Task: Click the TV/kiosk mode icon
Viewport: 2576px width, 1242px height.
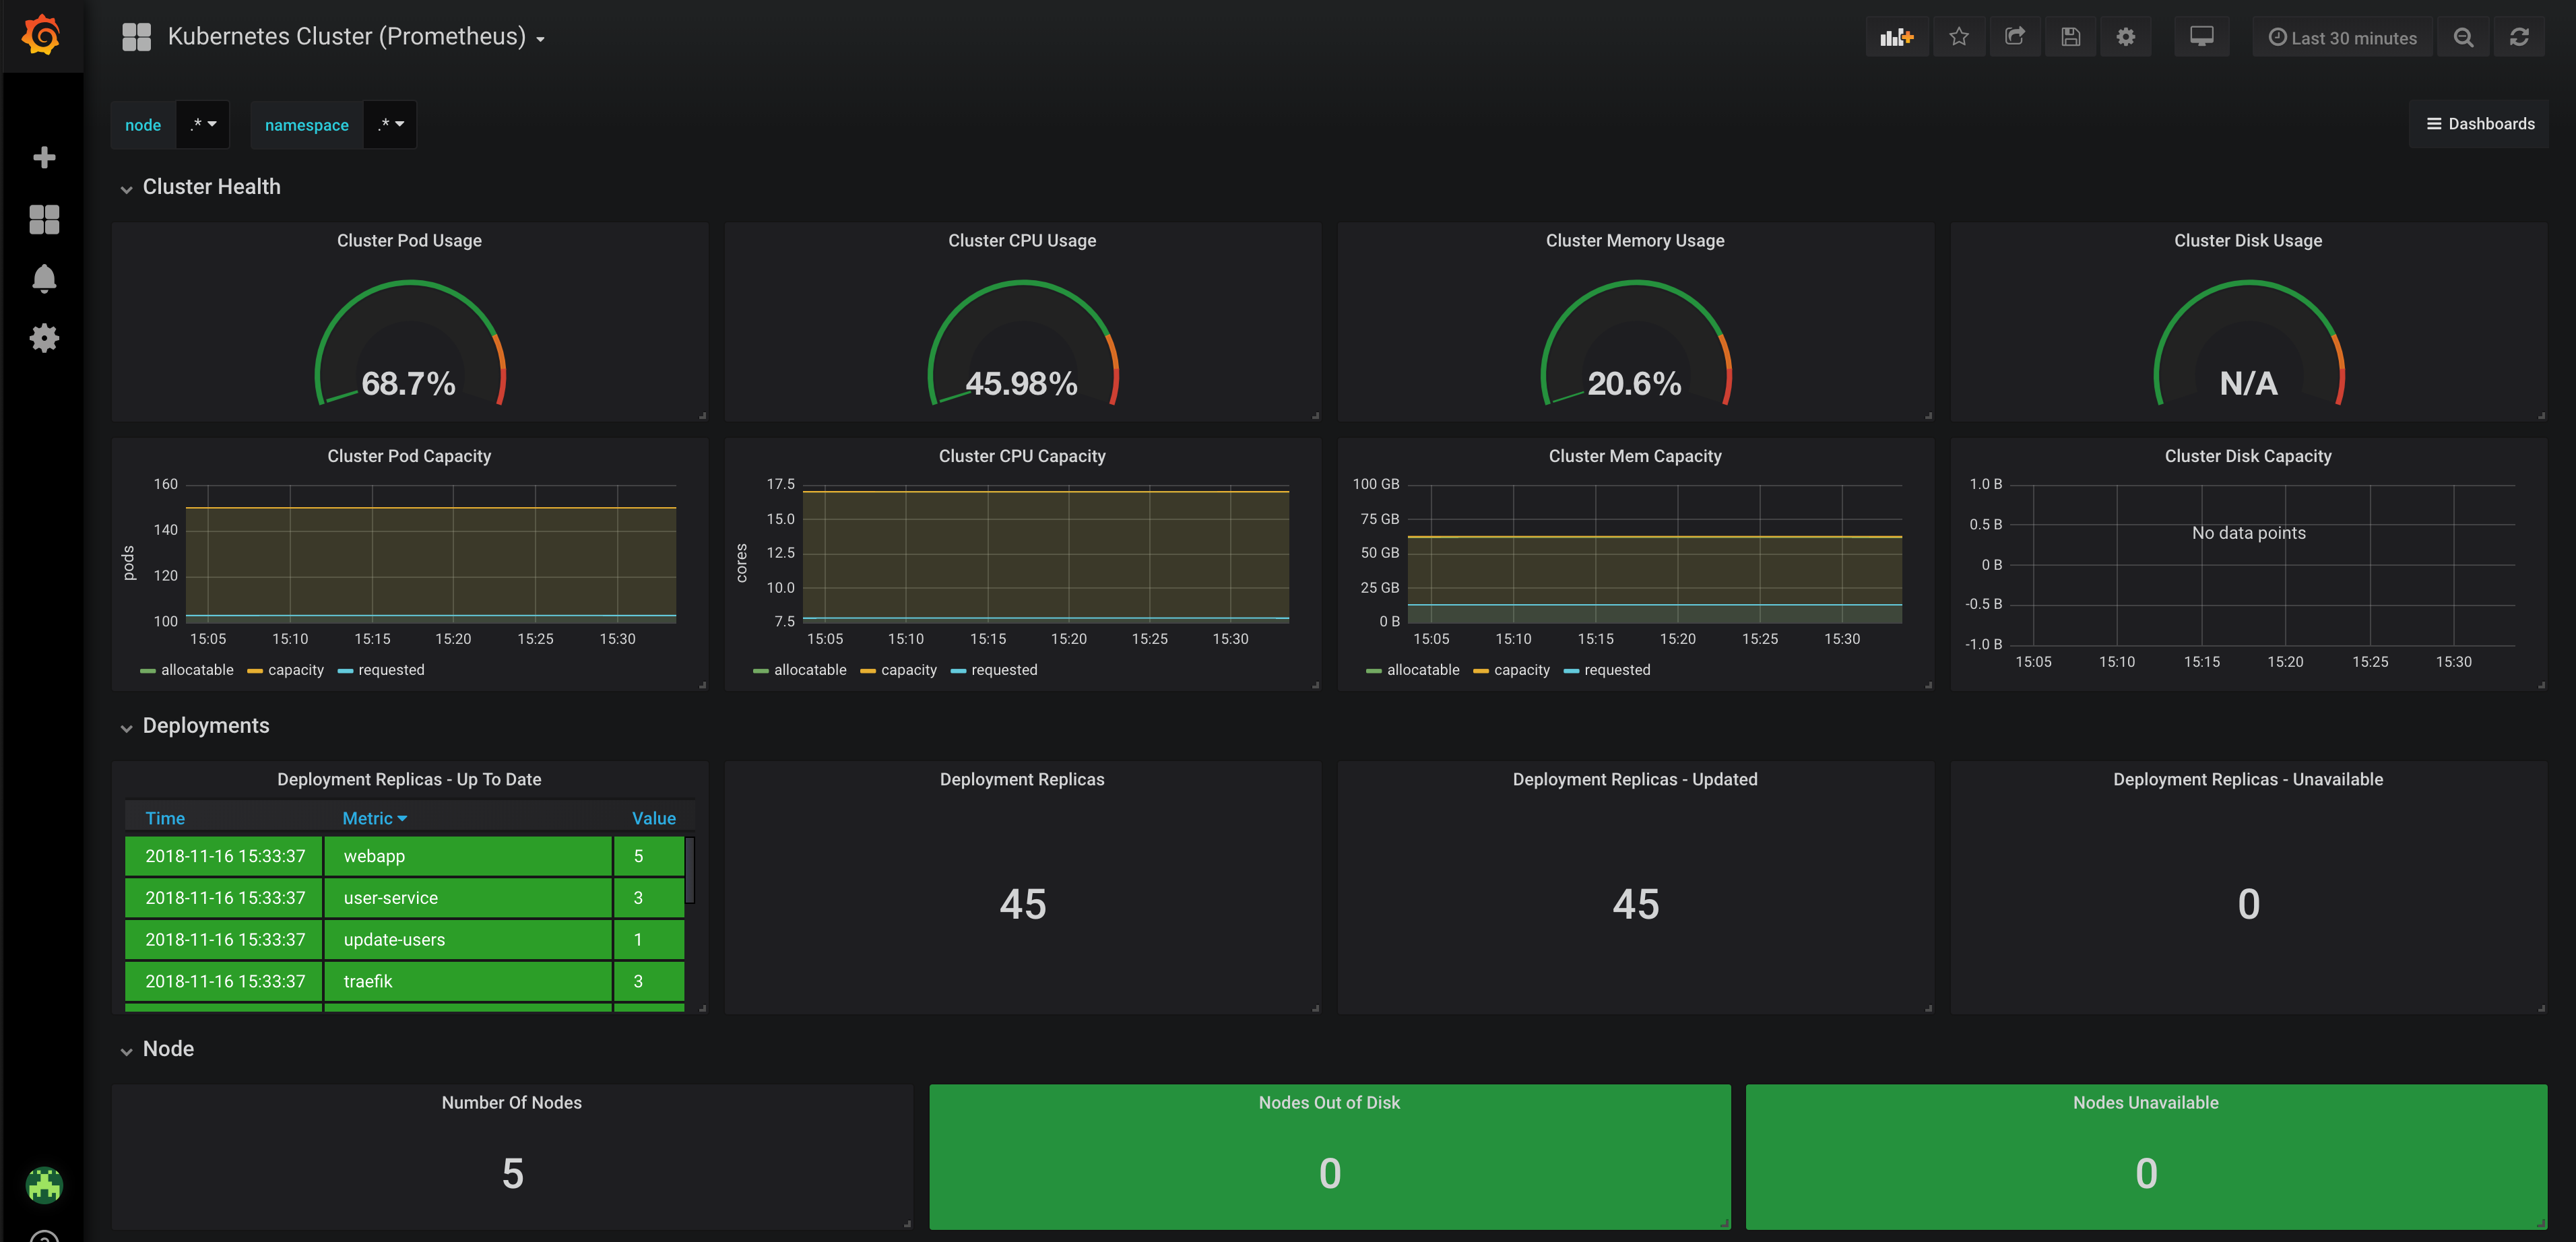Action: (x=2201, y=36)
